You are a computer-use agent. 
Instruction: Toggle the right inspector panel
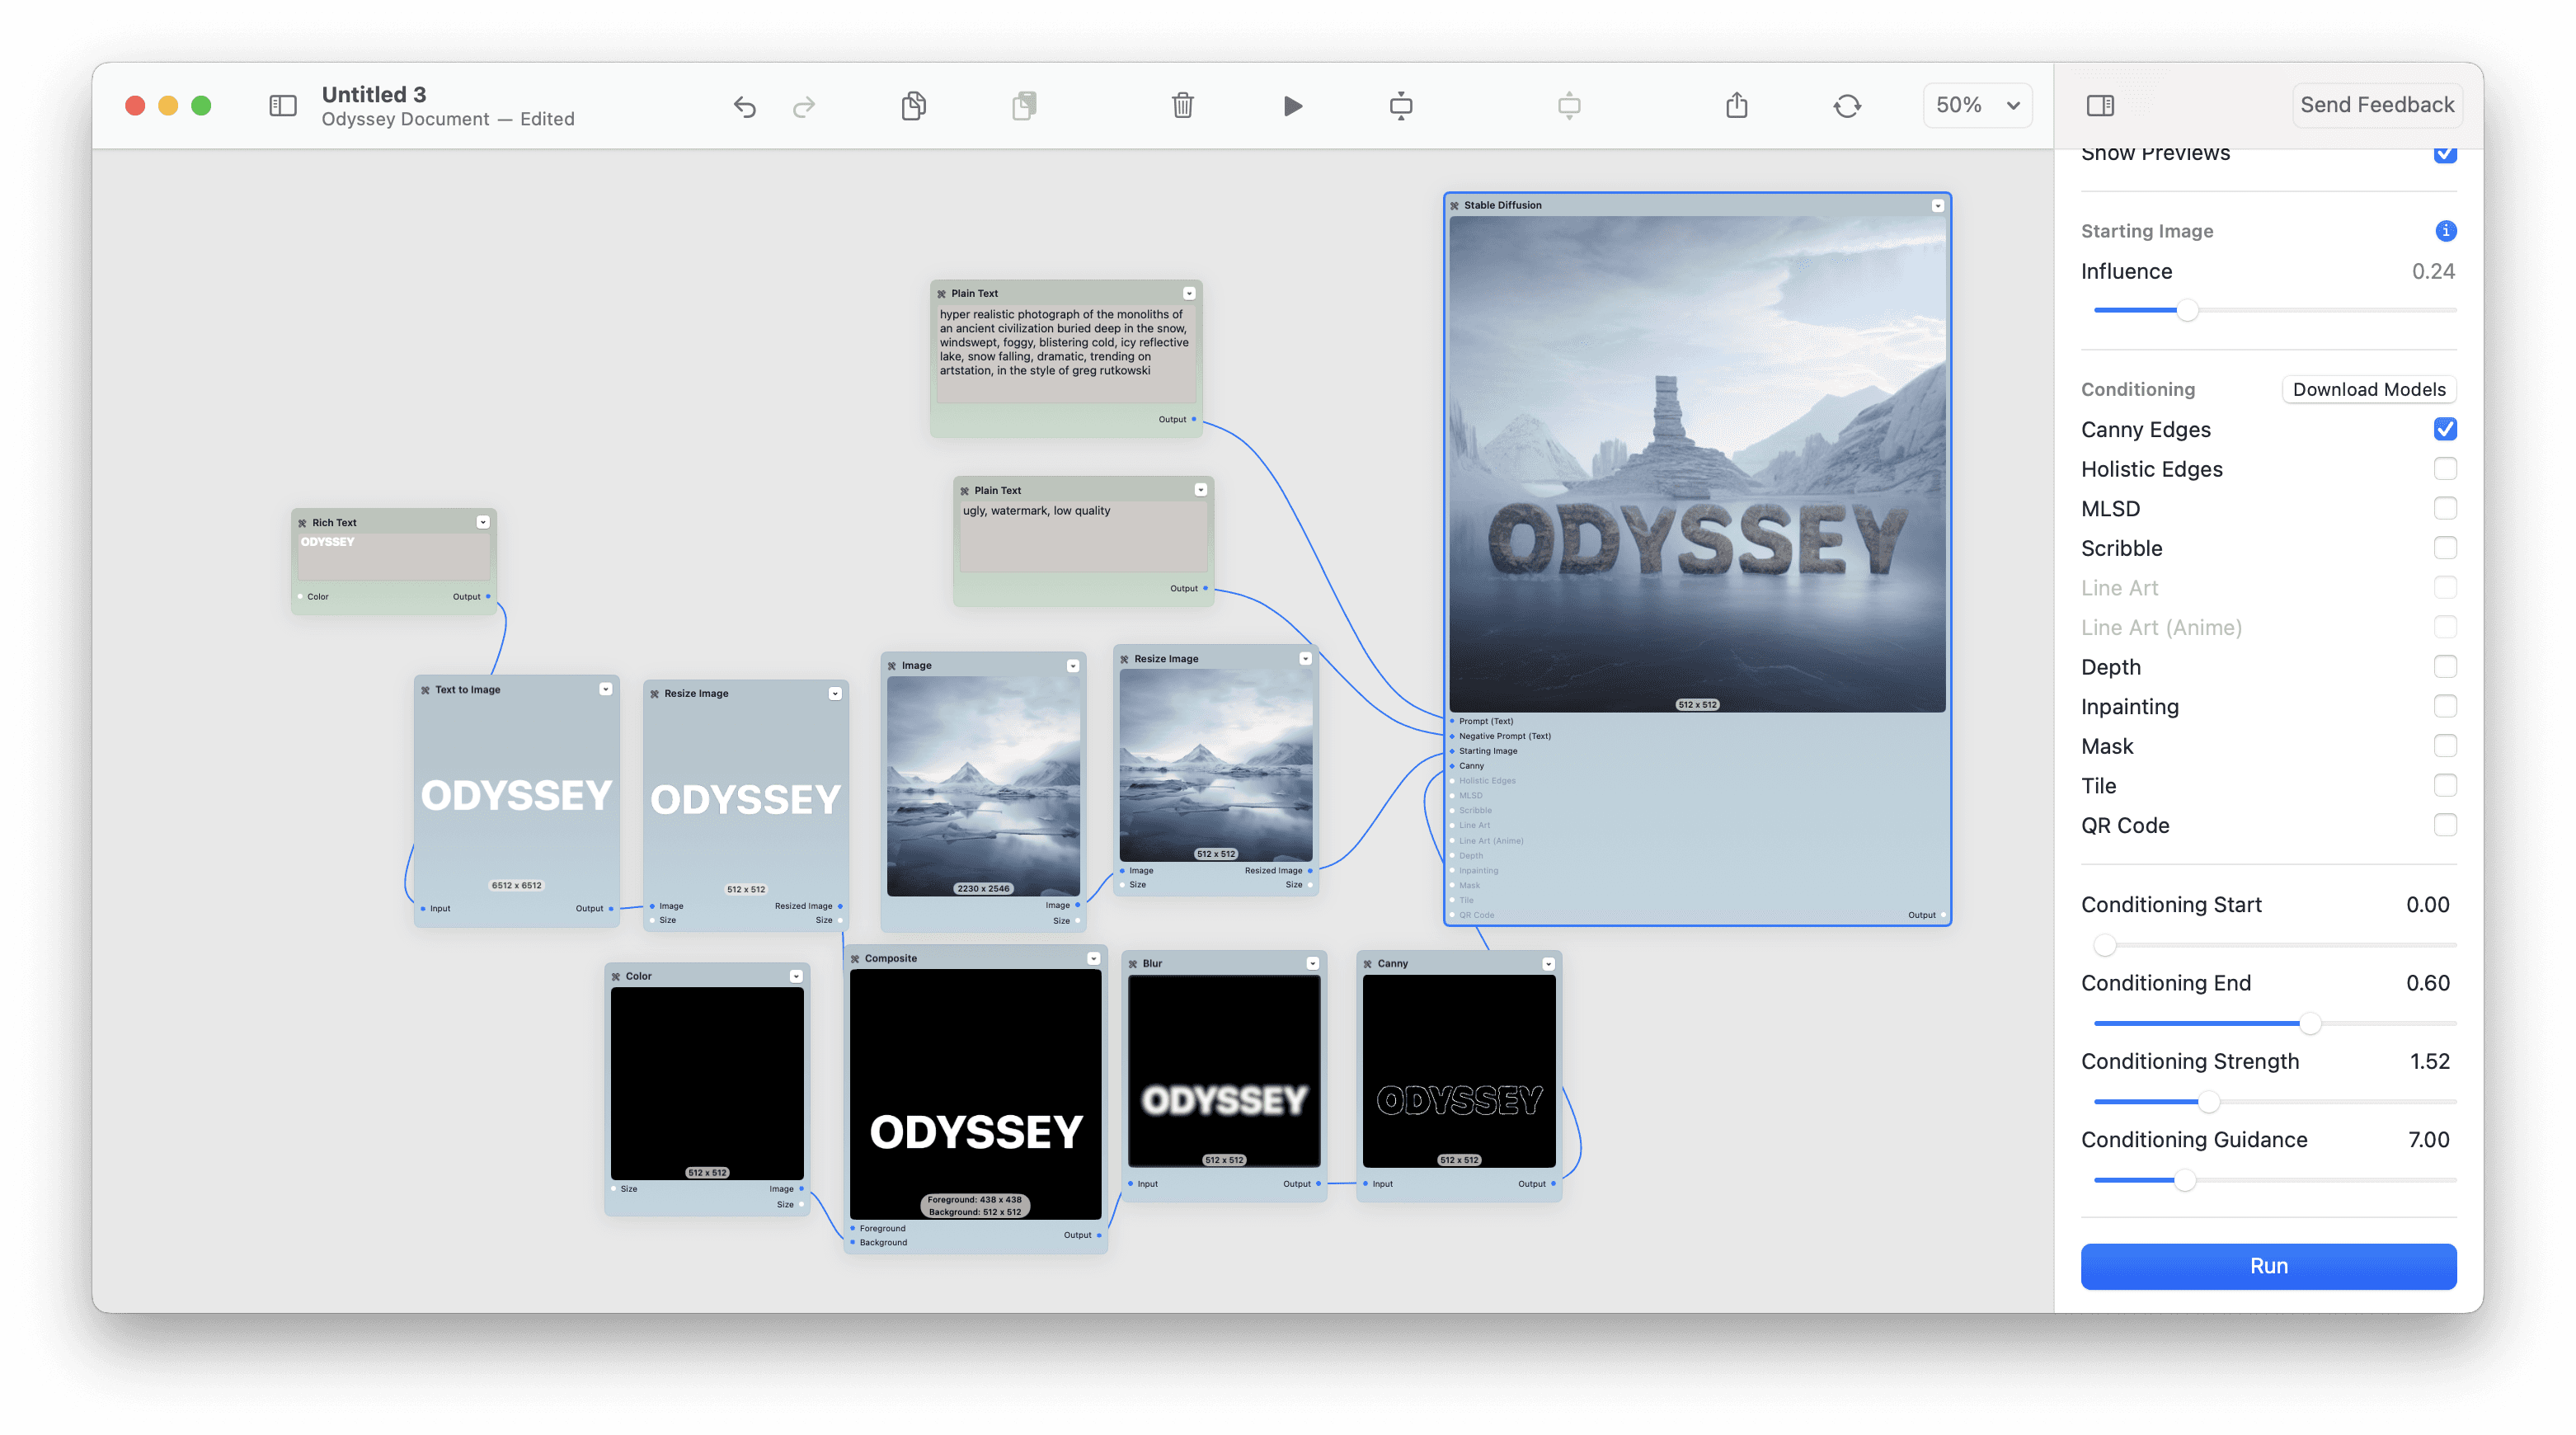(x=2100, y=105)
